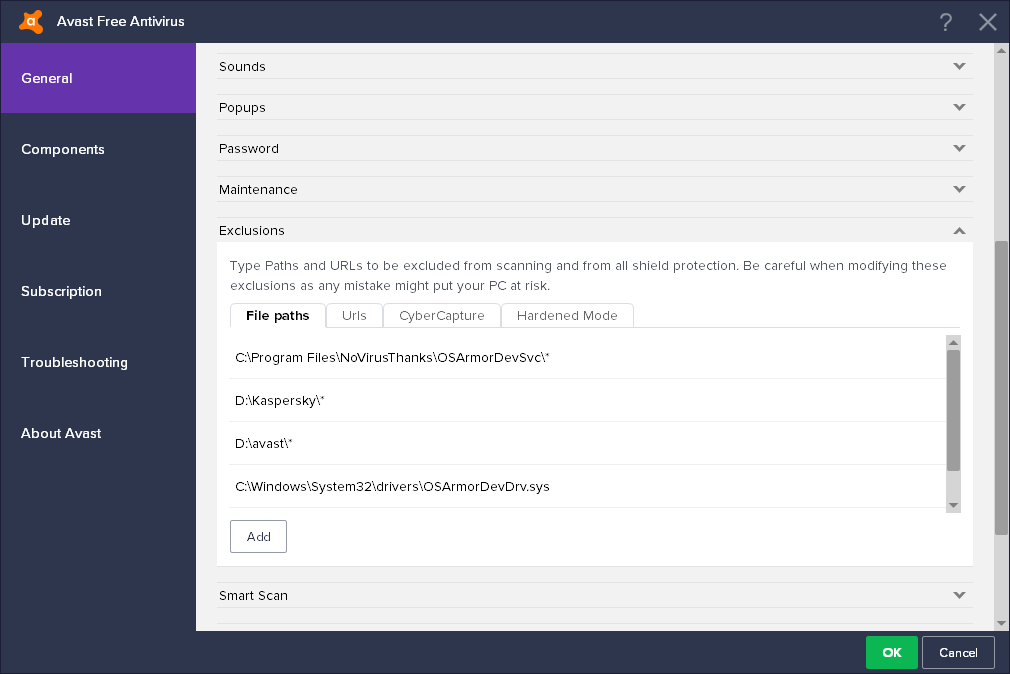Collapse the Exclusions section

click(x=959, y=231)
